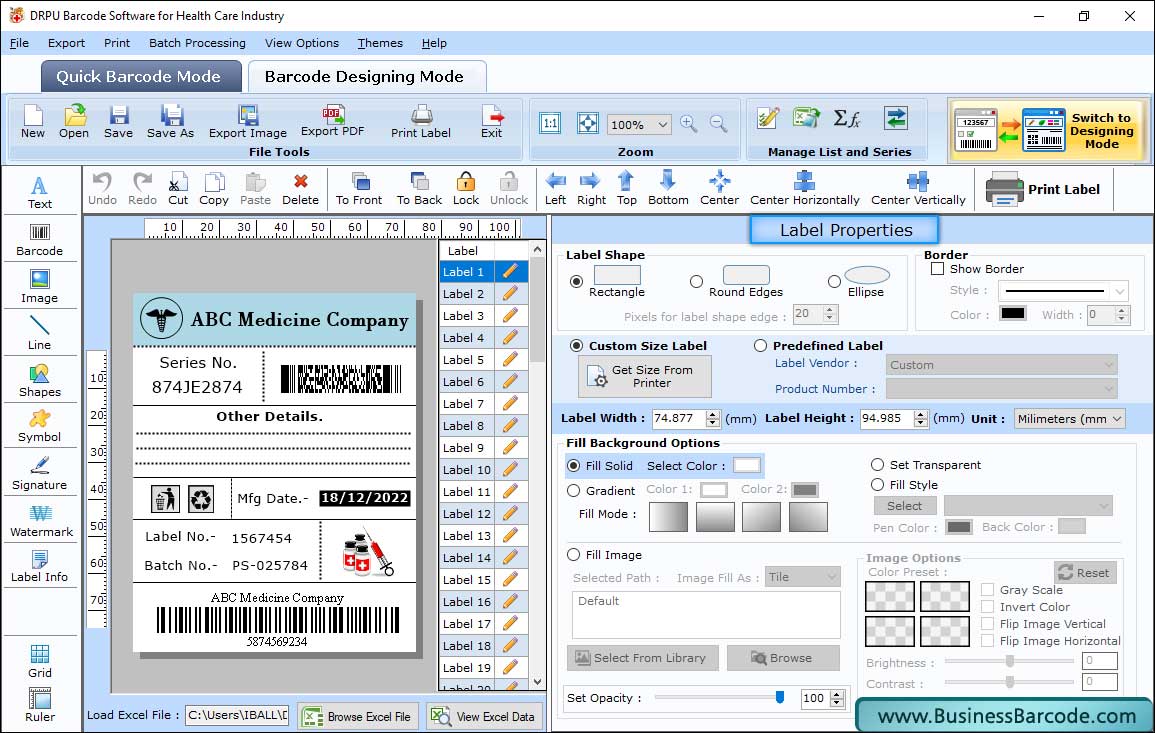Open the Shapes tool
This screenshot has width=1155, height=733.
[x=40, y=381]
